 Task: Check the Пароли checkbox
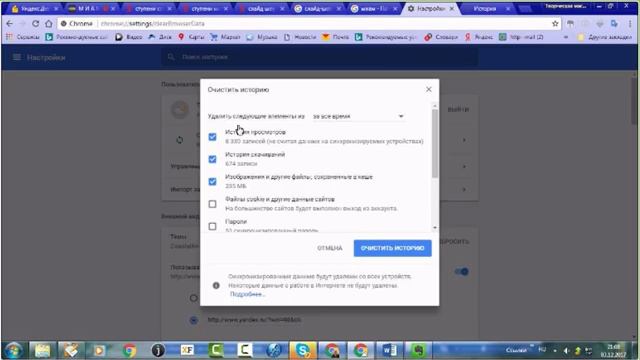(212, 226)
